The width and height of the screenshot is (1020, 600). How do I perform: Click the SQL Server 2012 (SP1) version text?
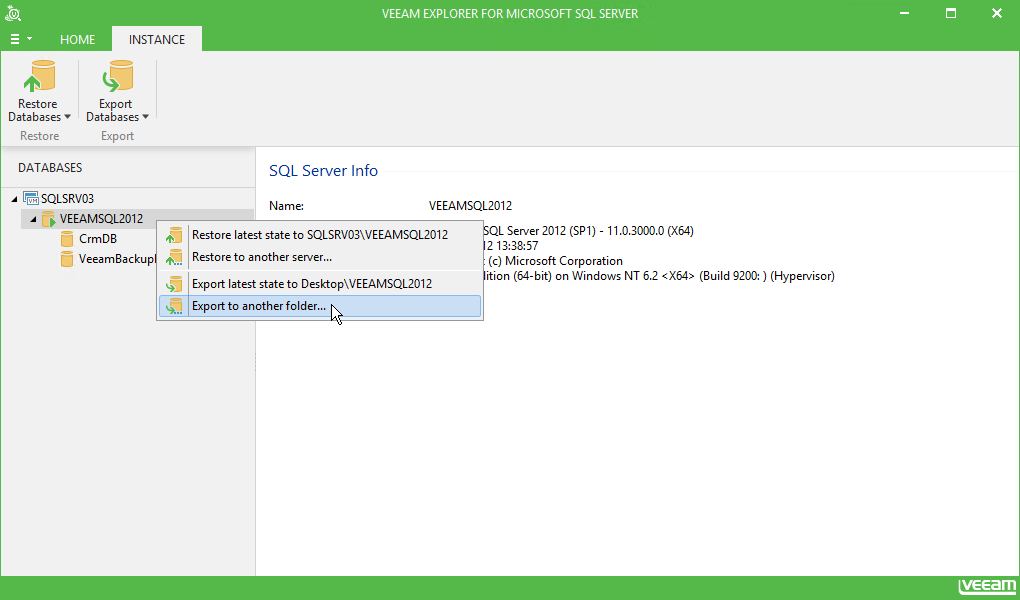pyautogui.click(x=588, y=231)
